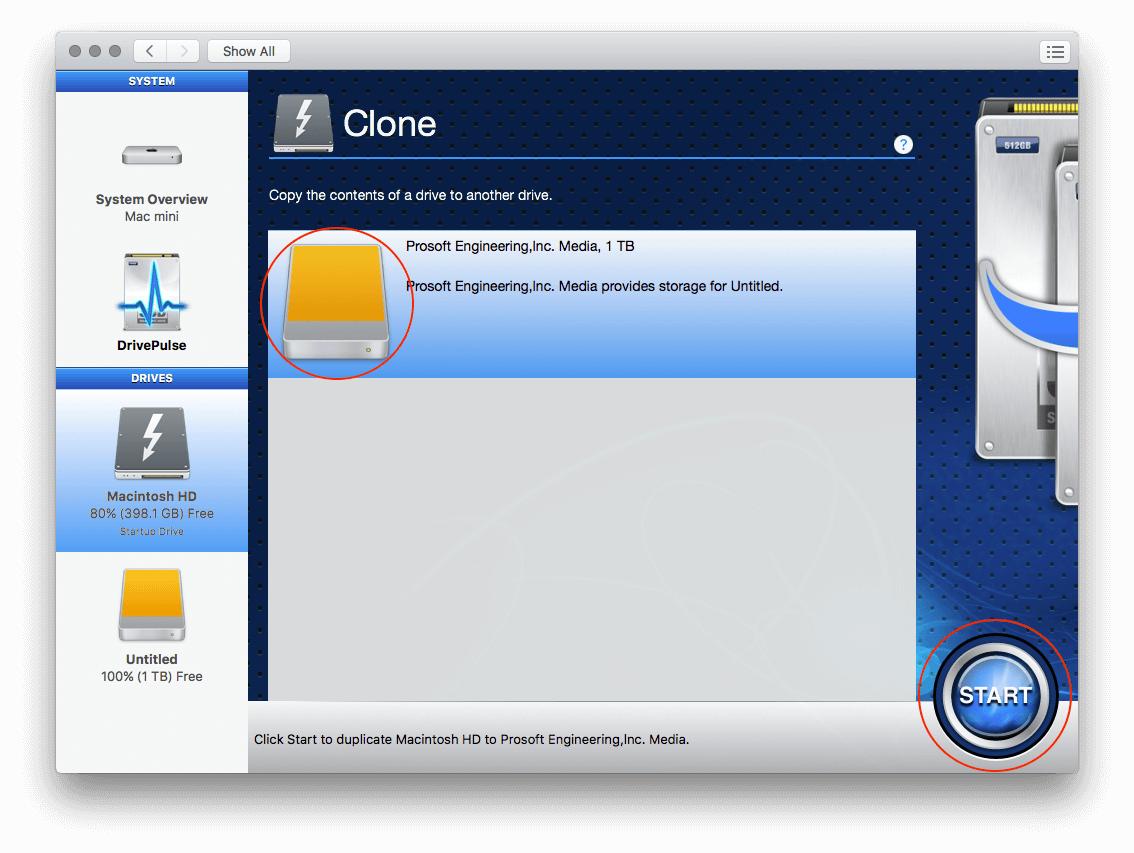1134x853 pixels.
Task: Click the Macintosh HD free space label
Action: coord(151,512)
